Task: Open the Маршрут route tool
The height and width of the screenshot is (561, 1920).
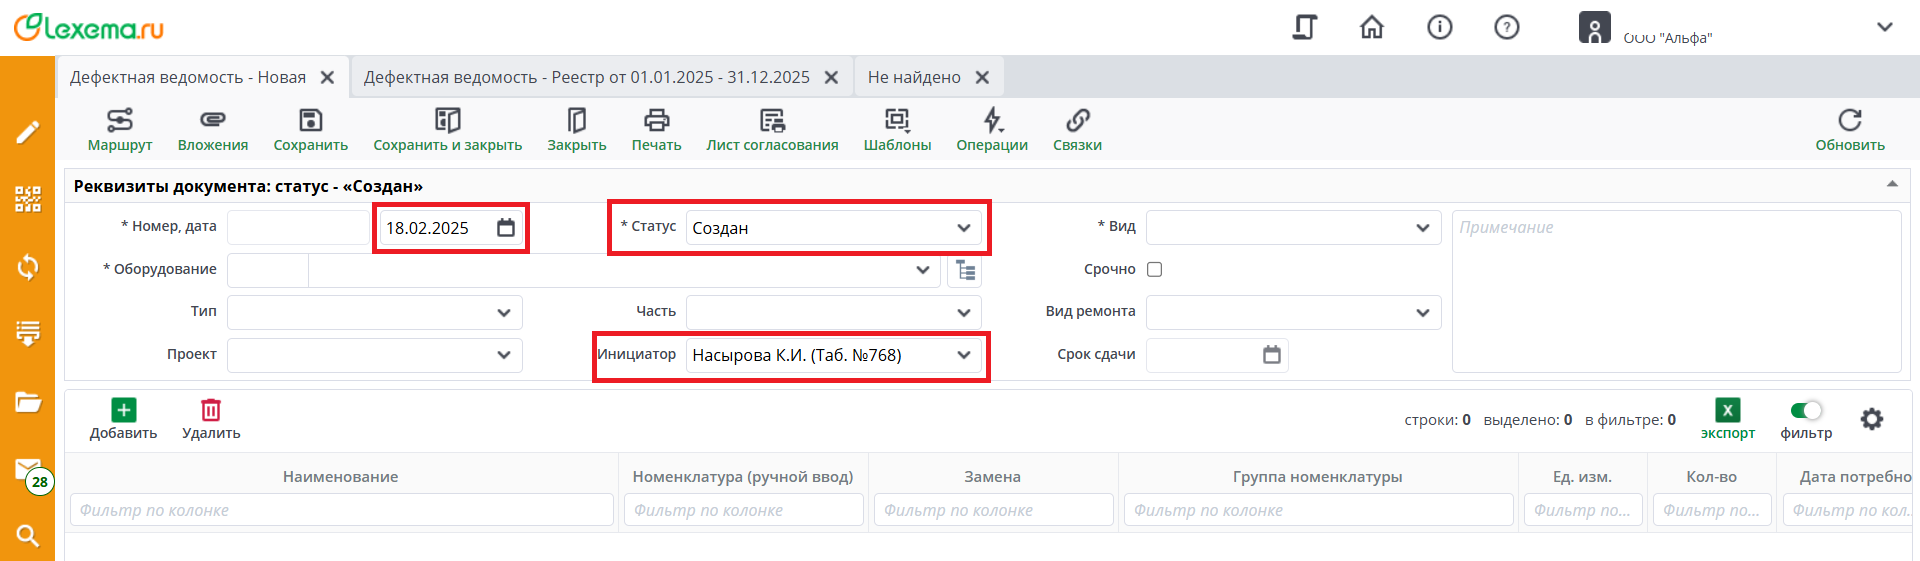Action: coord(120,129)
